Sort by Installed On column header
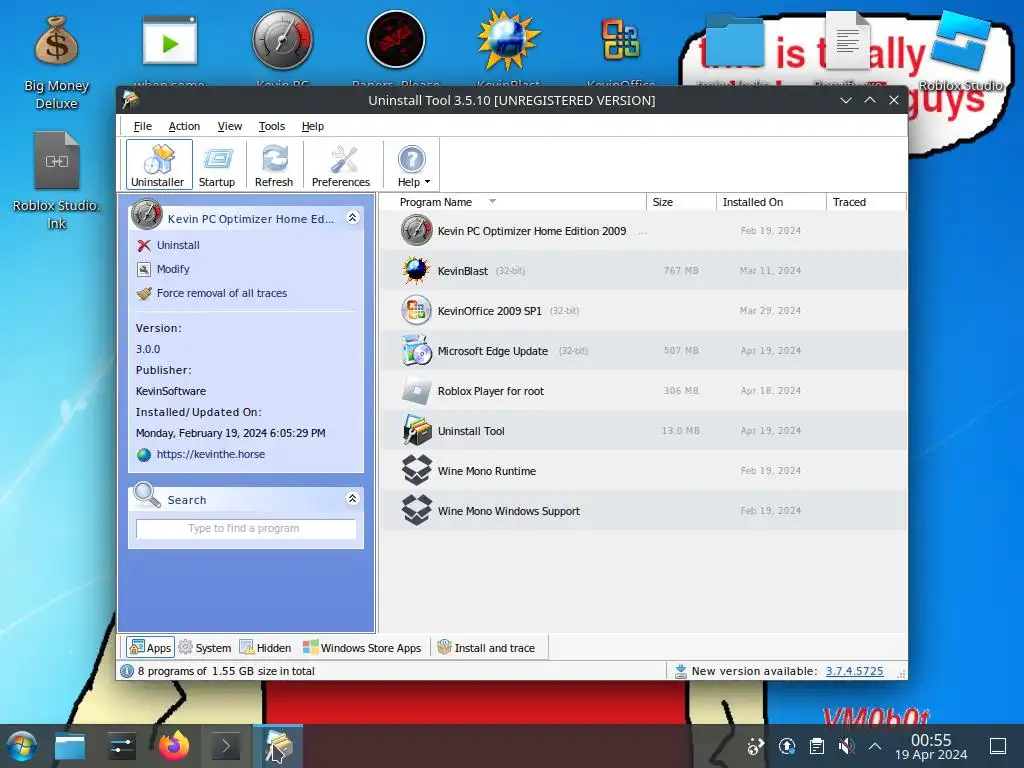The height and width of the screenshot is (768, 1024). (x=771, y=202)
